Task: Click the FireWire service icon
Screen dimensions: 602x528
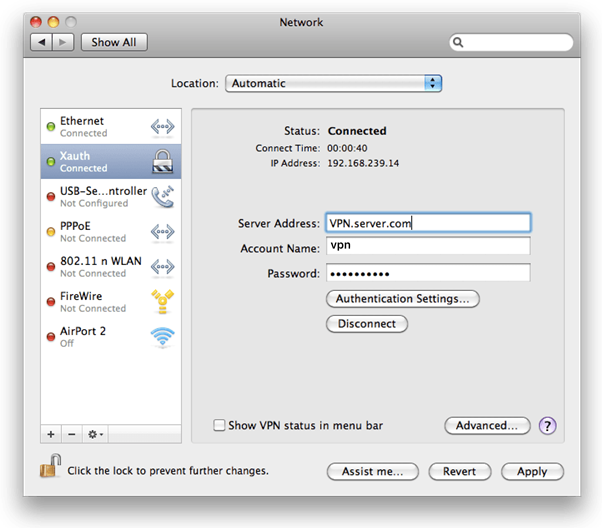Action: [162, 301]
